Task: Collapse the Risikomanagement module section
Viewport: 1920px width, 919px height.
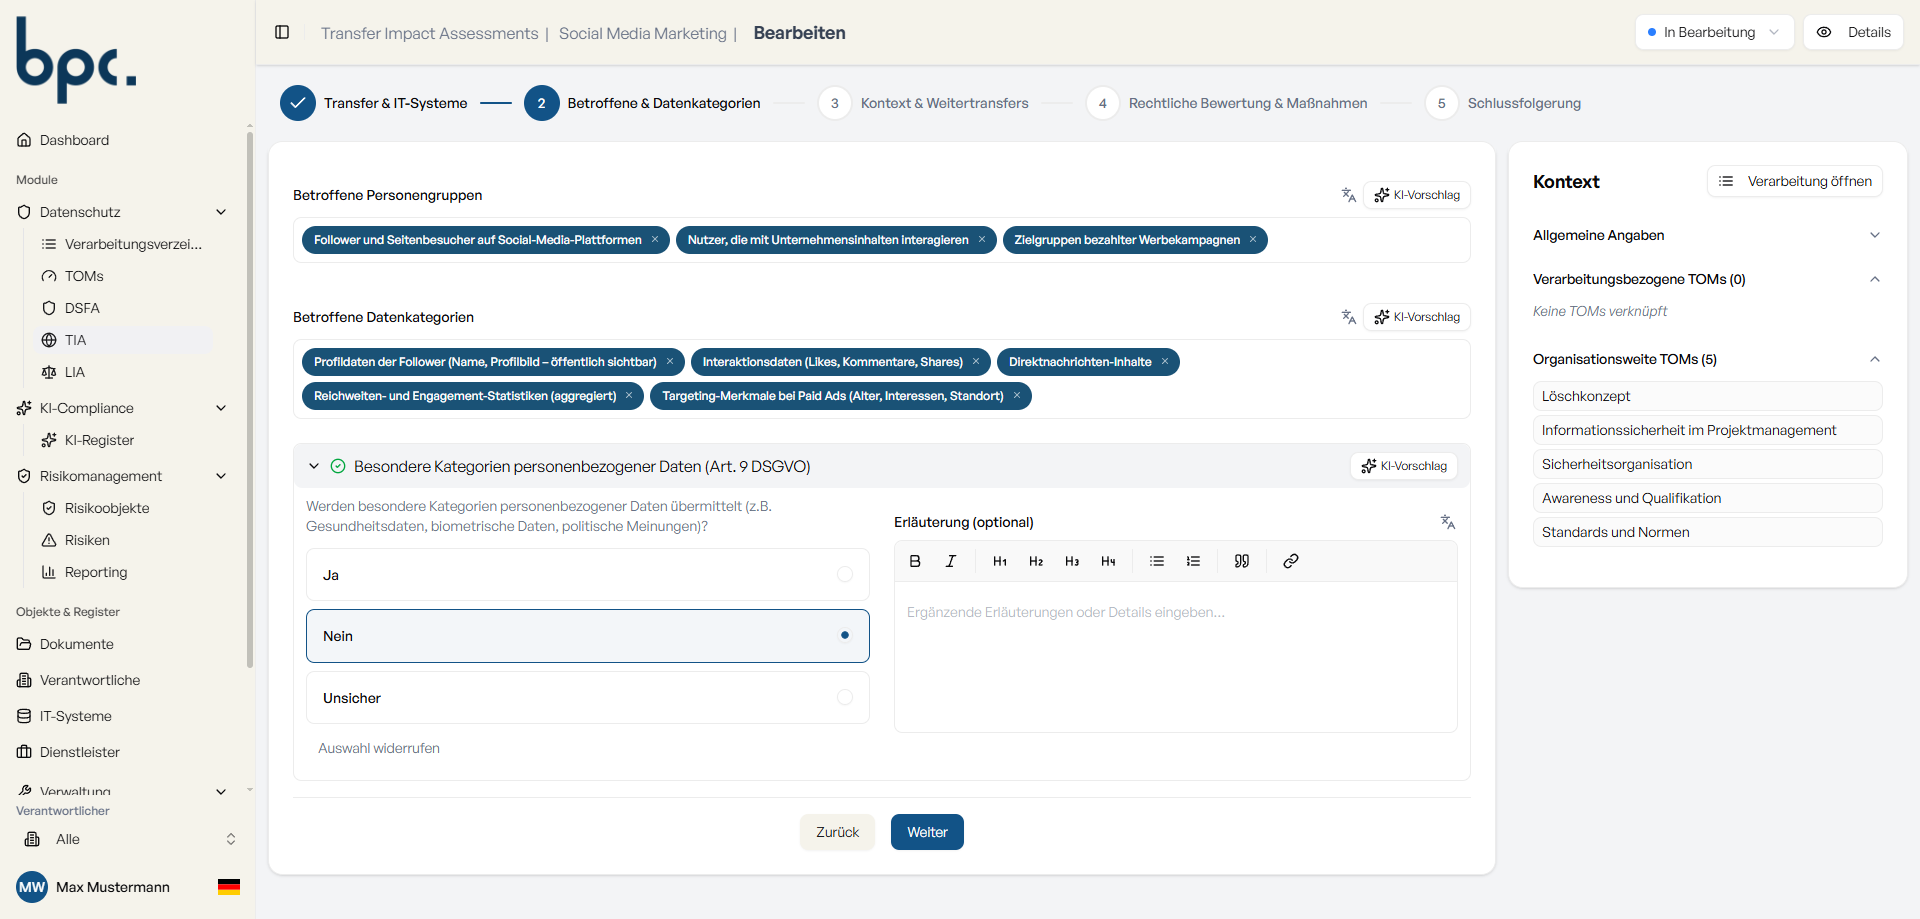Action: point(221,476)
